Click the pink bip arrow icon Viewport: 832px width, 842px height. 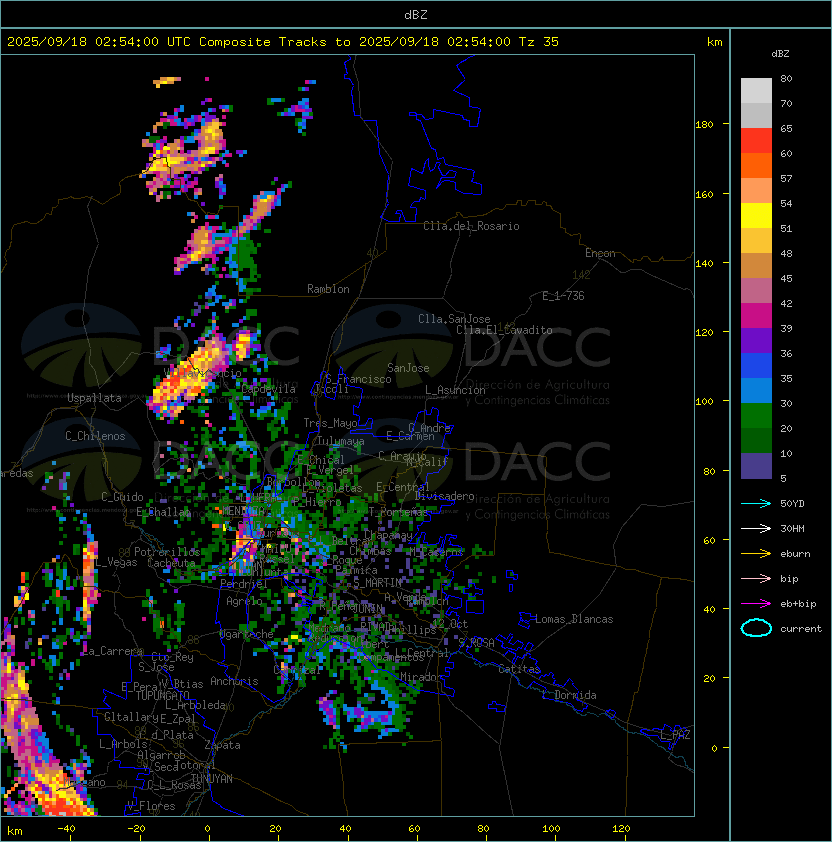(x=756, y=578)
